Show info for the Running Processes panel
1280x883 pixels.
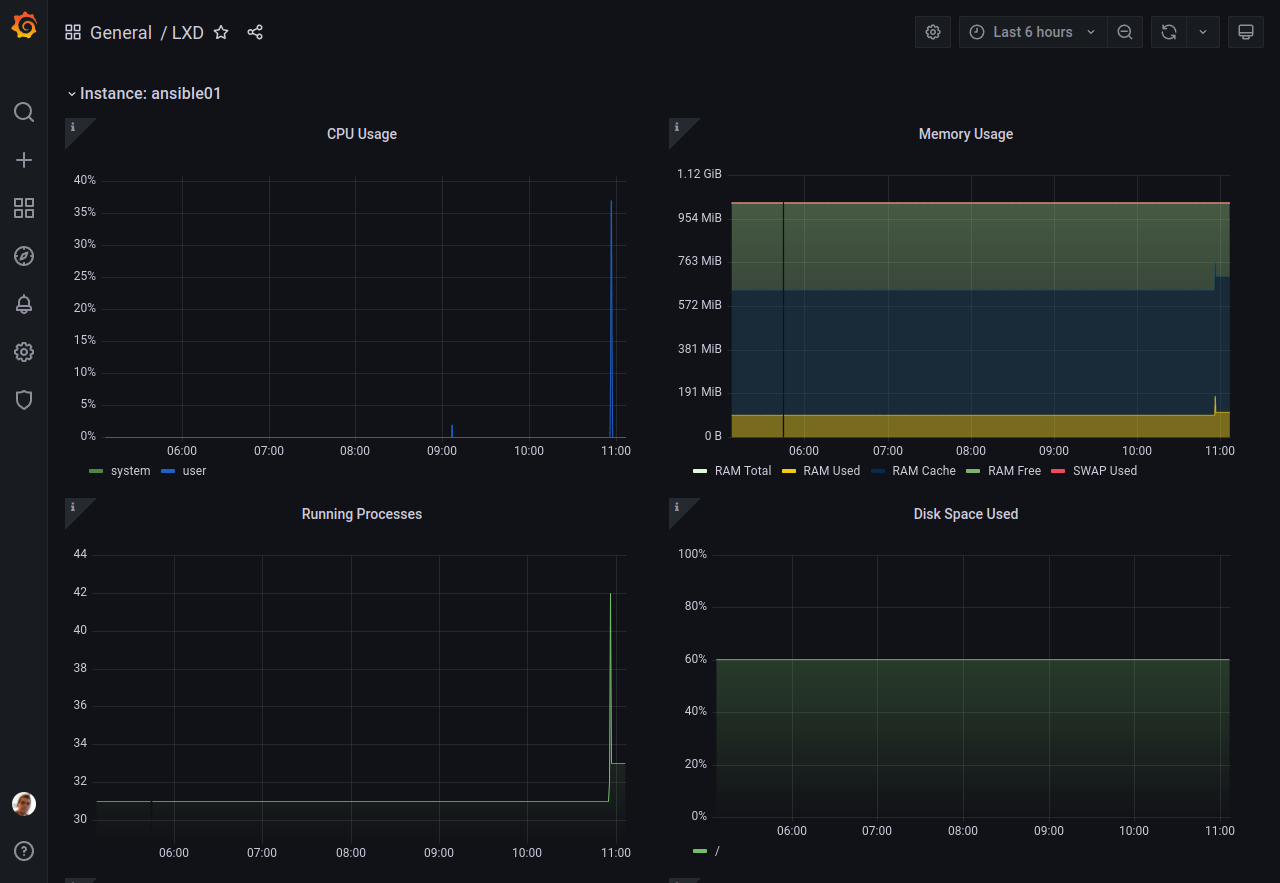pyautogui.click(x=73, y=507)
